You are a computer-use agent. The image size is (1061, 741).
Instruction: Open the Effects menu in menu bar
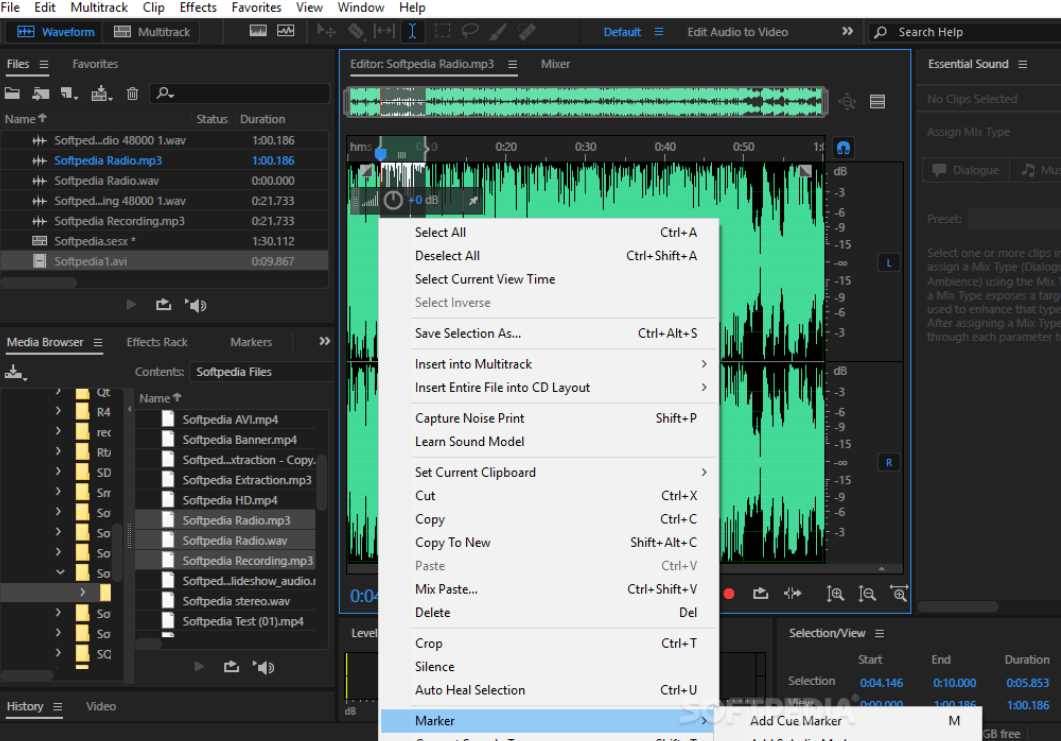click(198, 7)
